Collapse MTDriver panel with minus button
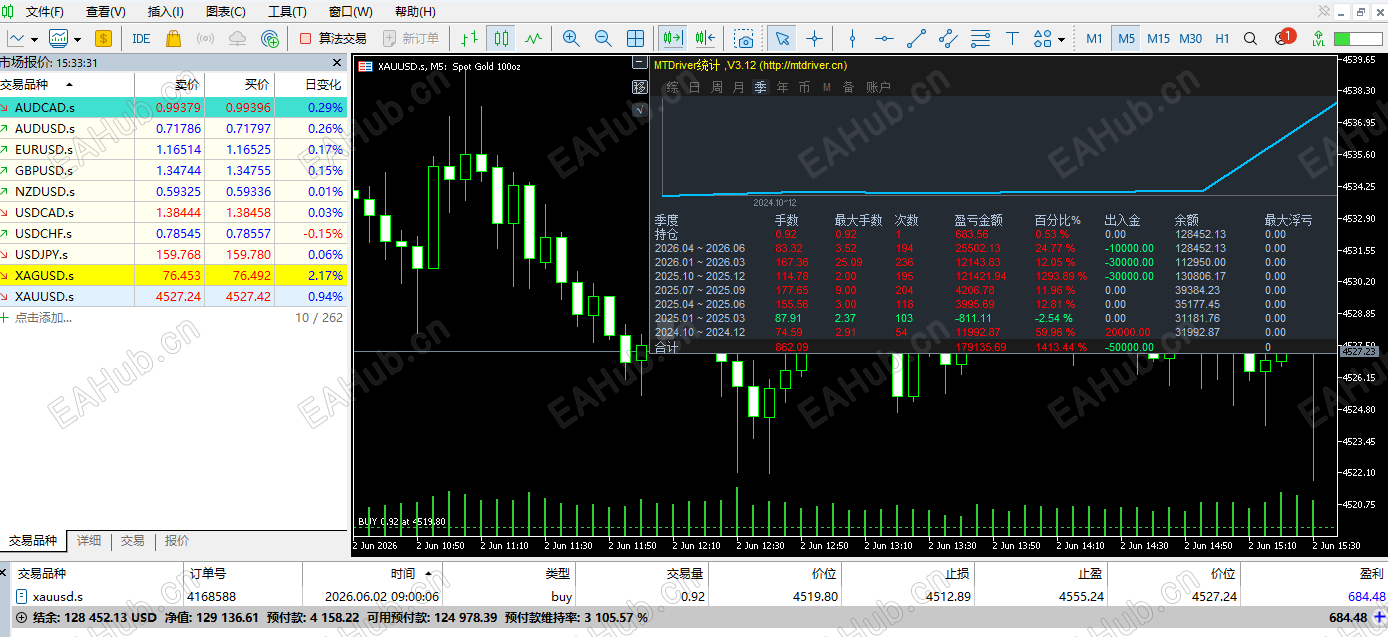The height and width of the screenshot is (637, 1388). 640,63
